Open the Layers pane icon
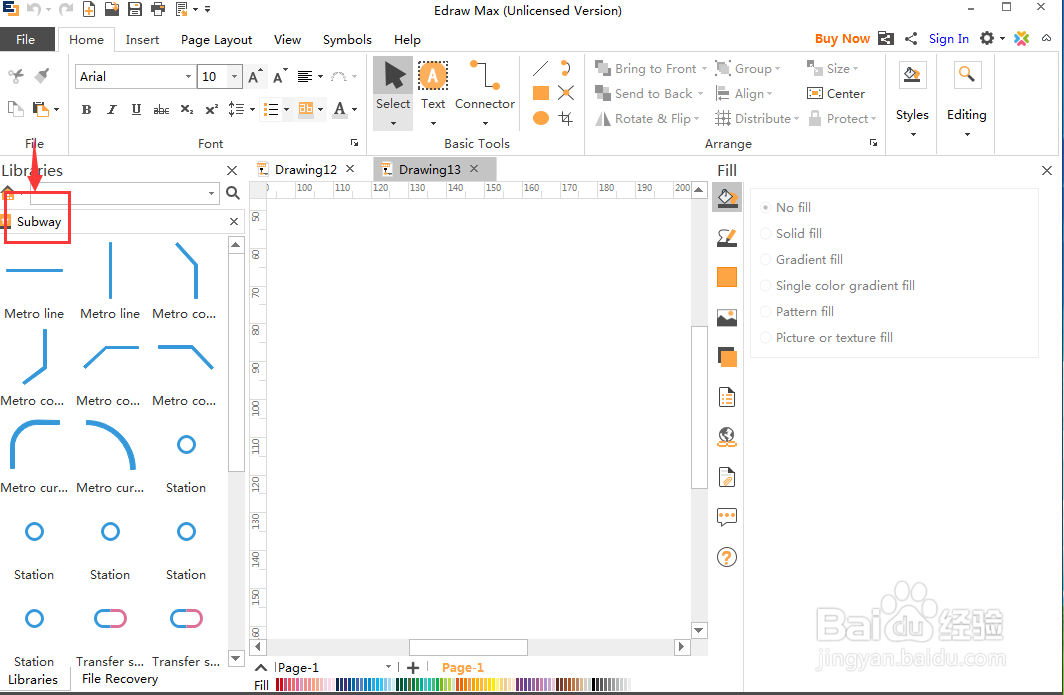The image size is (1064, 695). point(726,356)
